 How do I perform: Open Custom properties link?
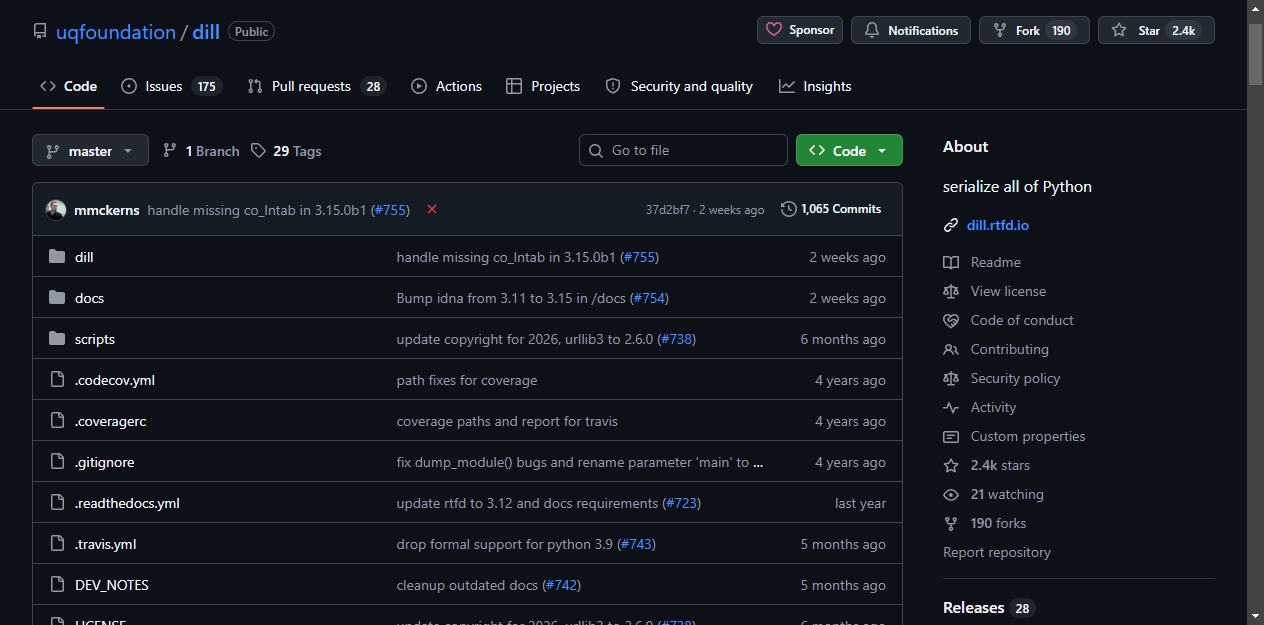click(1014, 436)
